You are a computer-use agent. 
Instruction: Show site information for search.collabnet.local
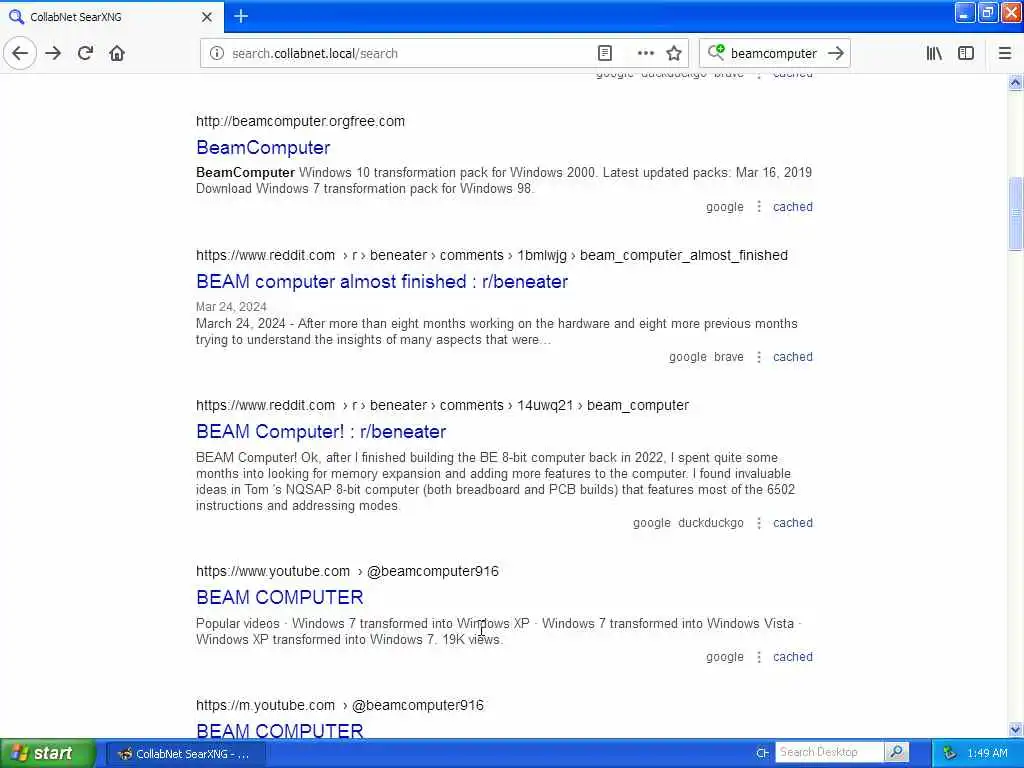tap(217, 53)
